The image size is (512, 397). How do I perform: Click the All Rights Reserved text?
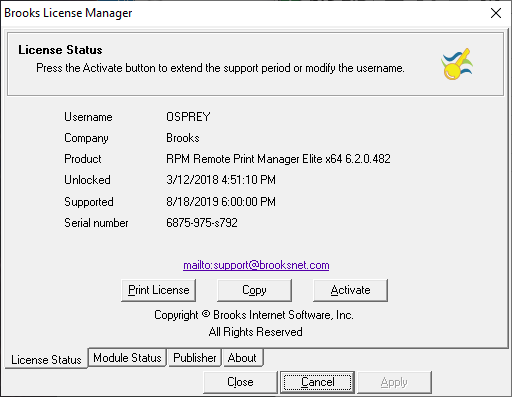(256, 332)
